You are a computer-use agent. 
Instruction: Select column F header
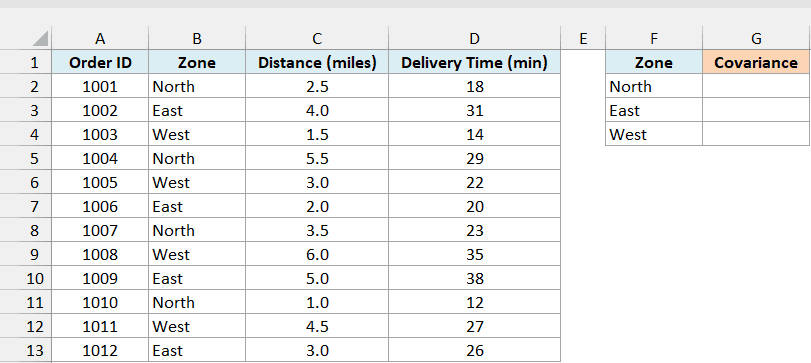(654, 38)
